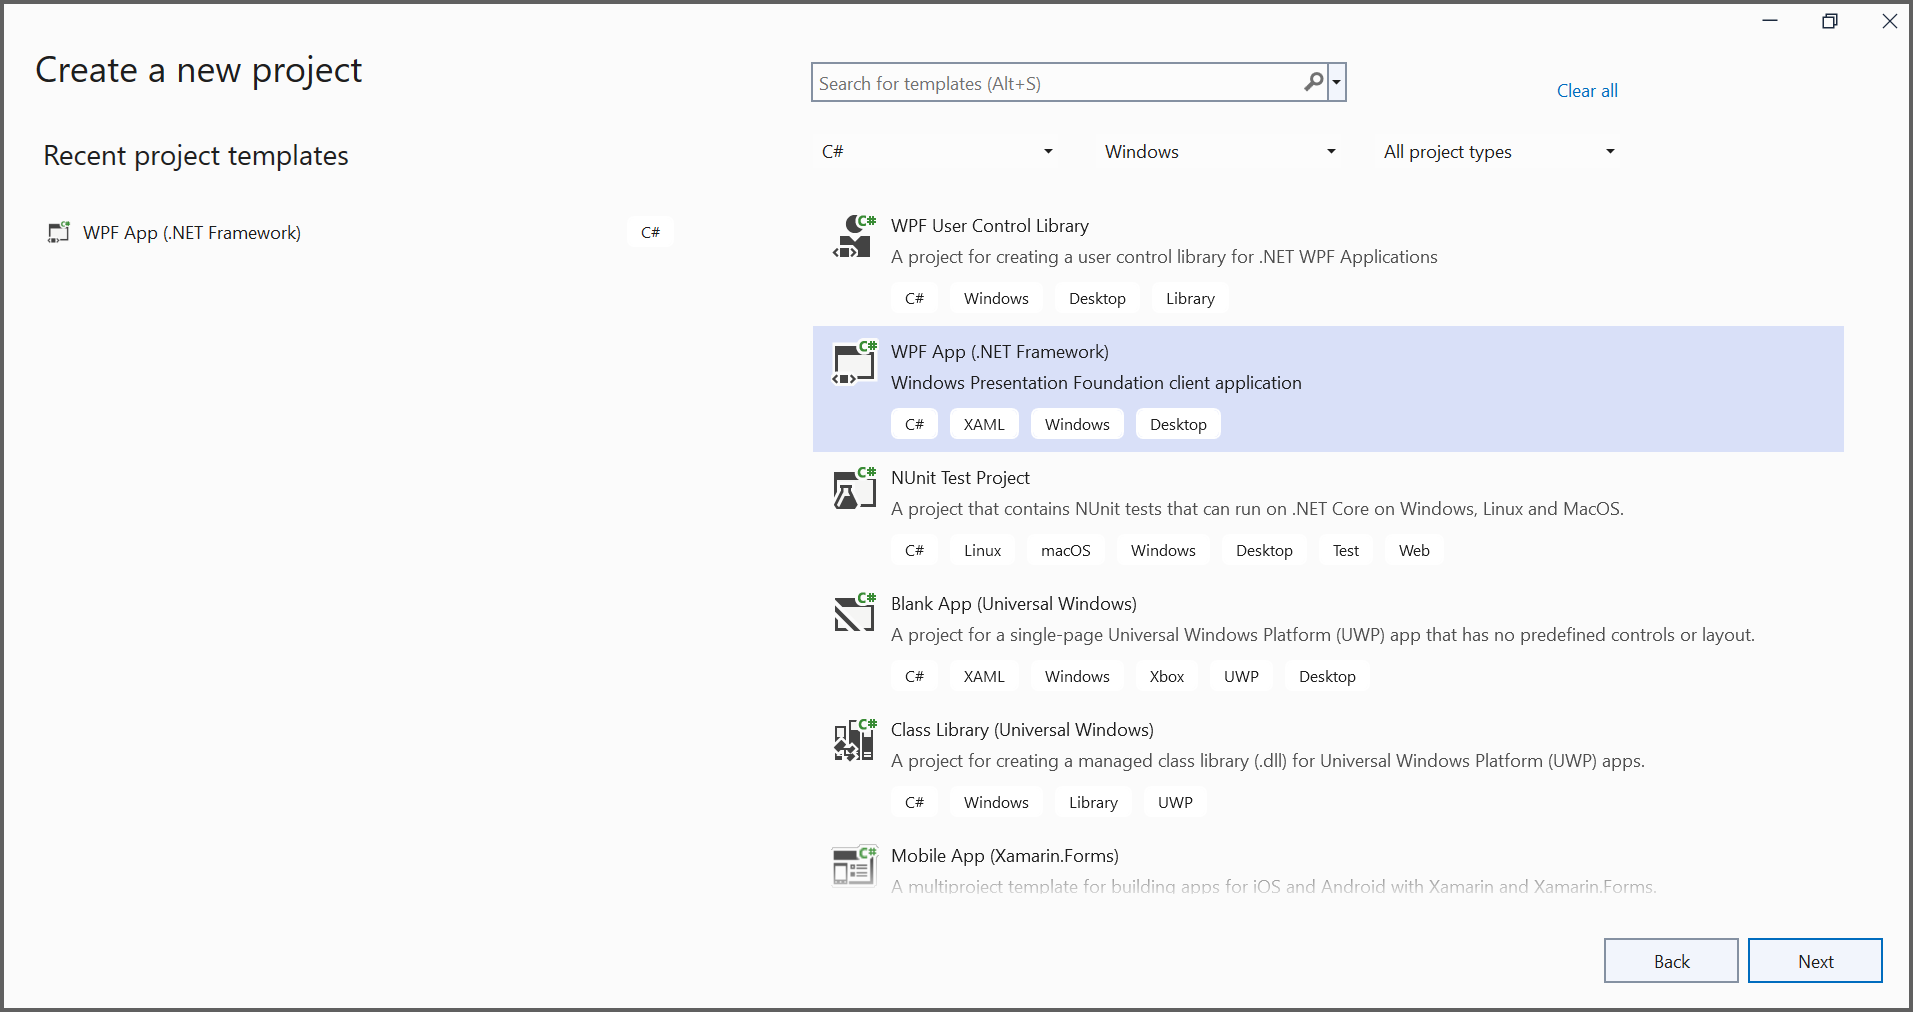Viewport: 1913px width, 1012px height.
Task: Click XAML tag under Blank App
Action: 984,676
